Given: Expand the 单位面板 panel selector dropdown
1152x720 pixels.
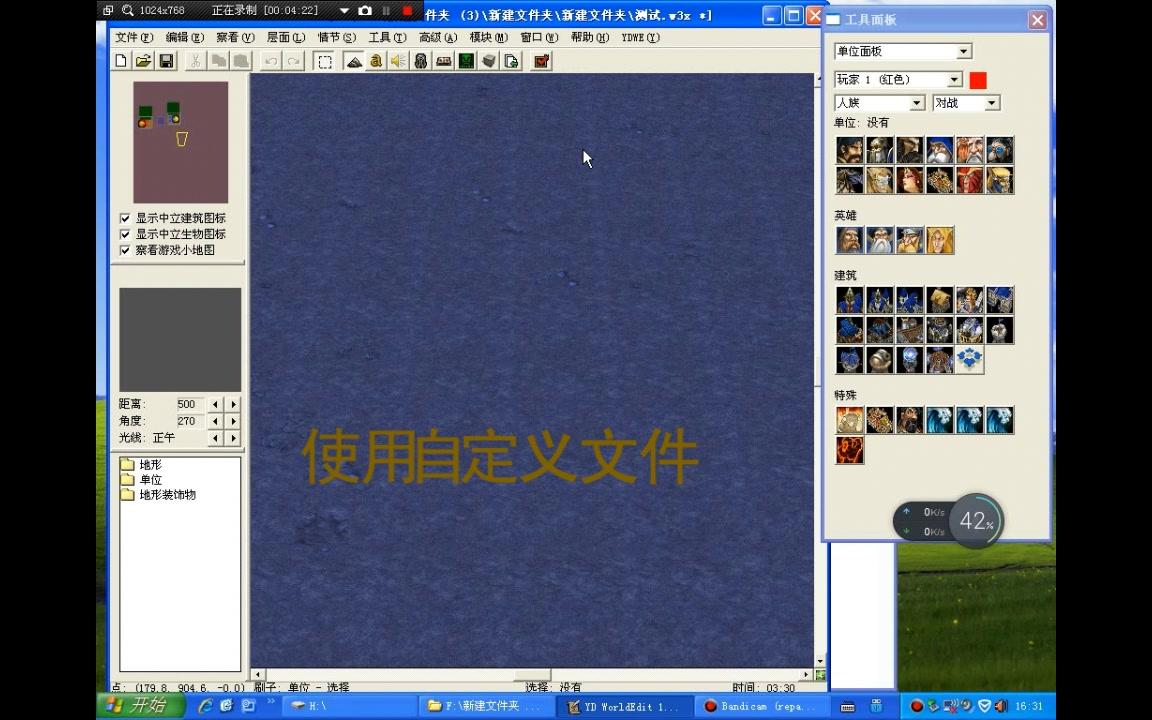Looking at the screenshot, I should pyautogui.click(x=962, y=51).
